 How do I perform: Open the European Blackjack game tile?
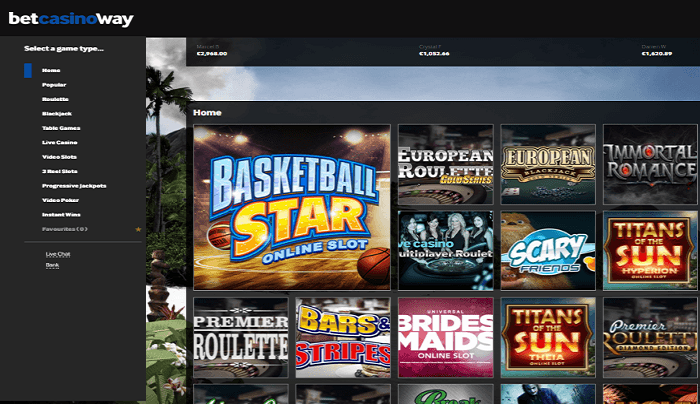(x=548, y=164)
